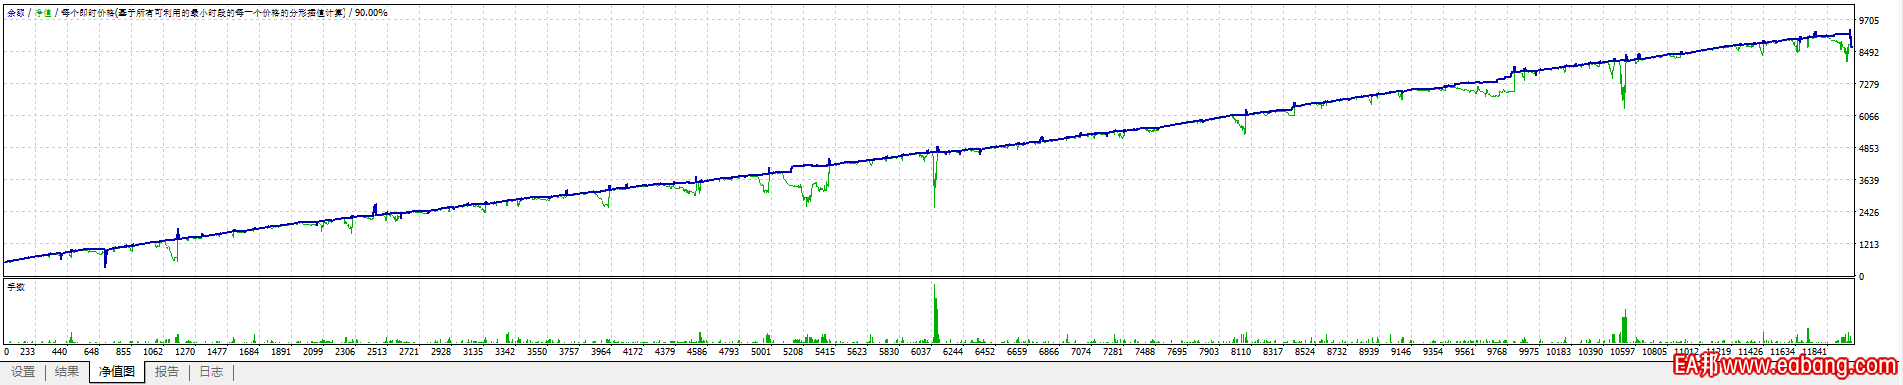Click the 手数 lots panel label

click(16, 287)
